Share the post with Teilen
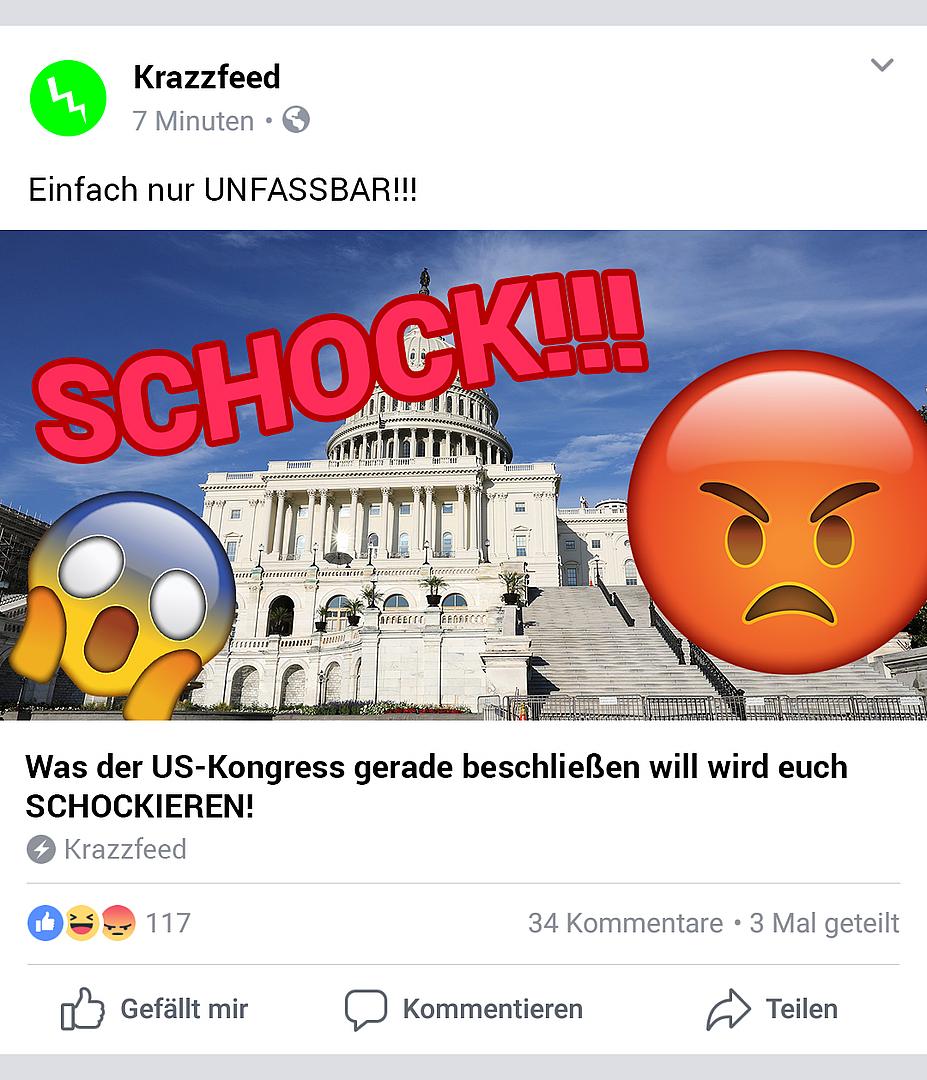The image size is (927, 1080). [772, 1009]
